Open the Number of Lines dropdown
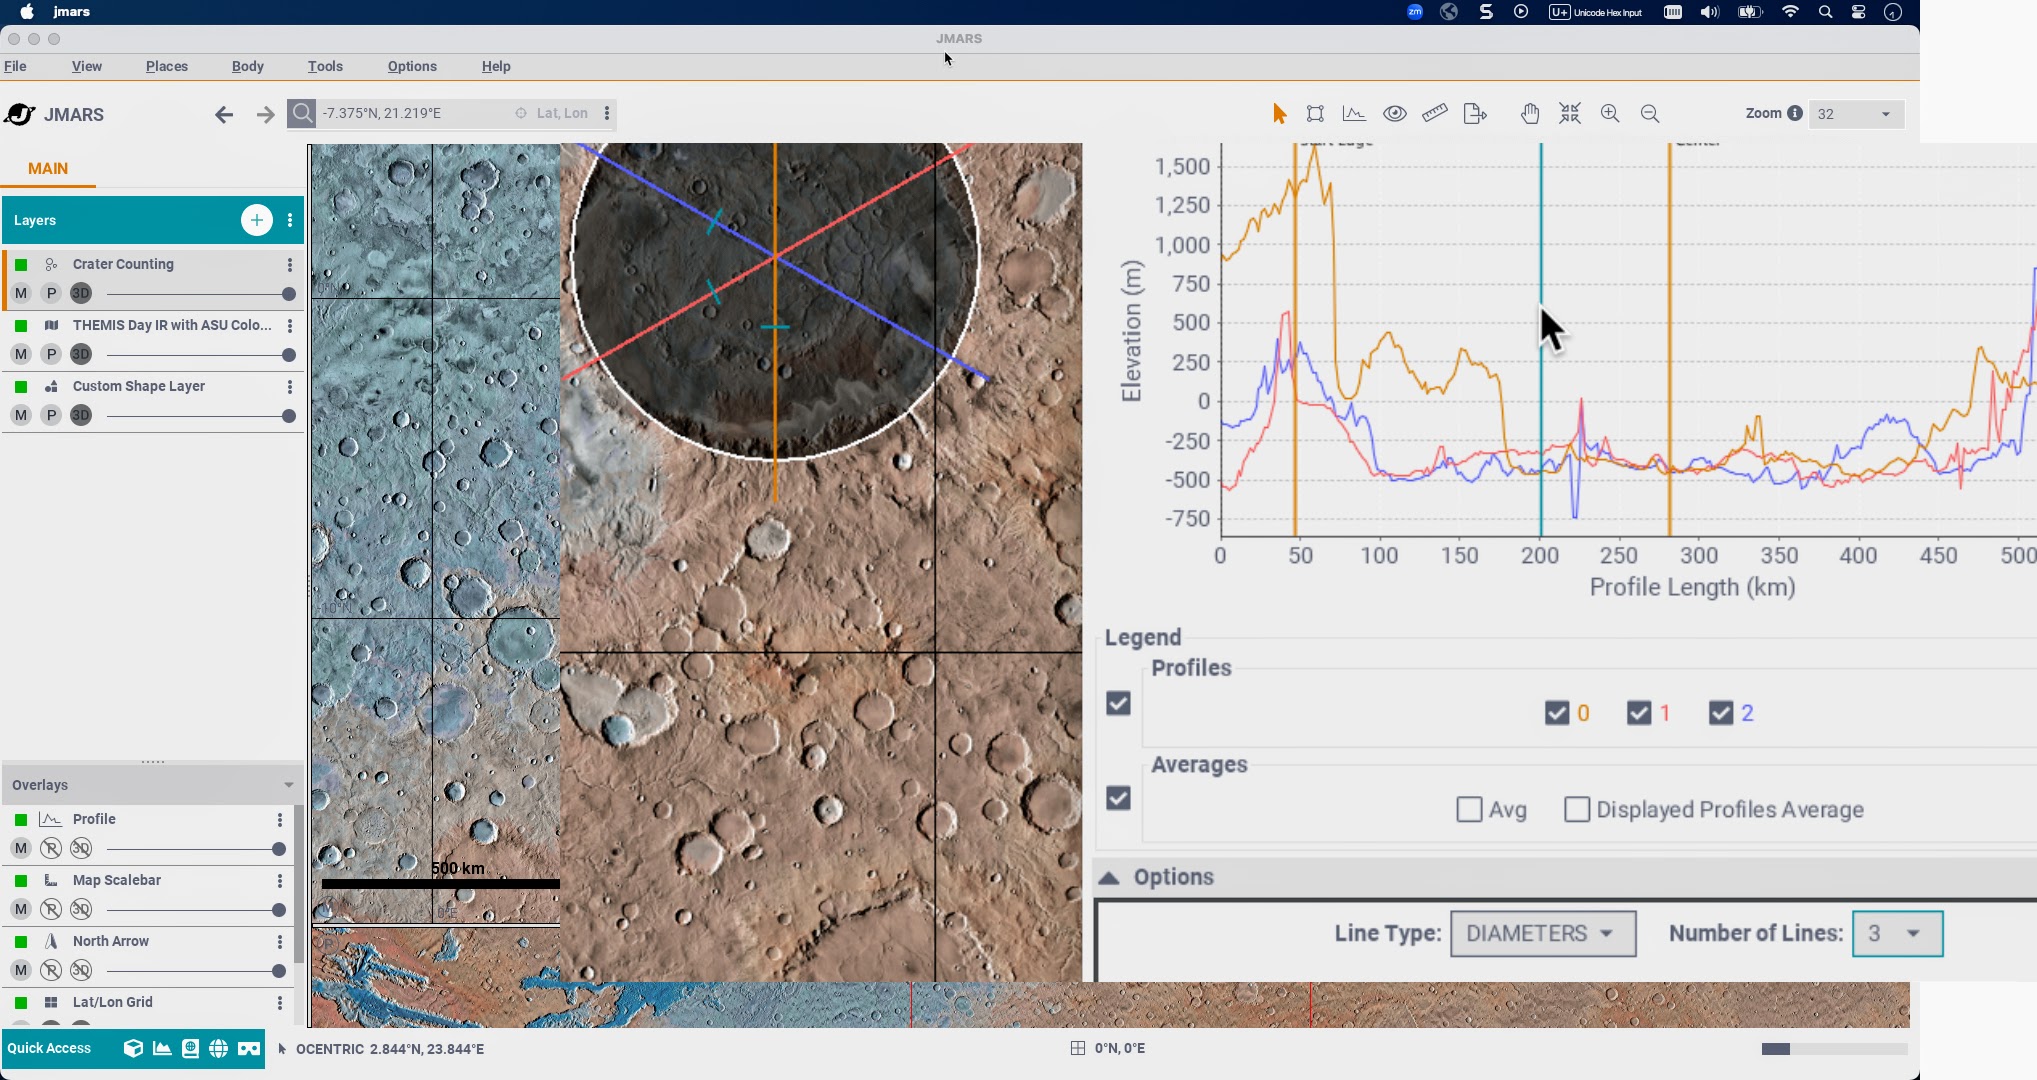The image size is (2037, 1080). [1897, 933]
